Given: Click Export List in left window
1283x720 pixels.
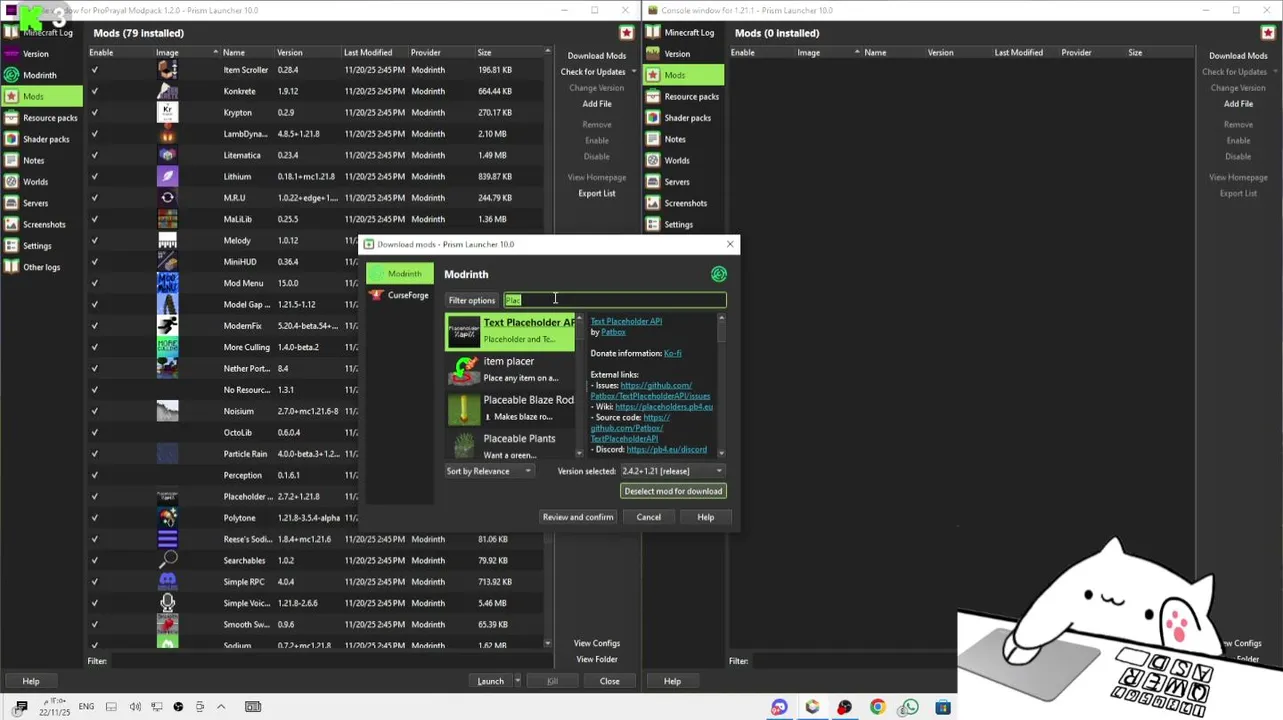Looking at the screenshot, I should click(x=597, y=193).
